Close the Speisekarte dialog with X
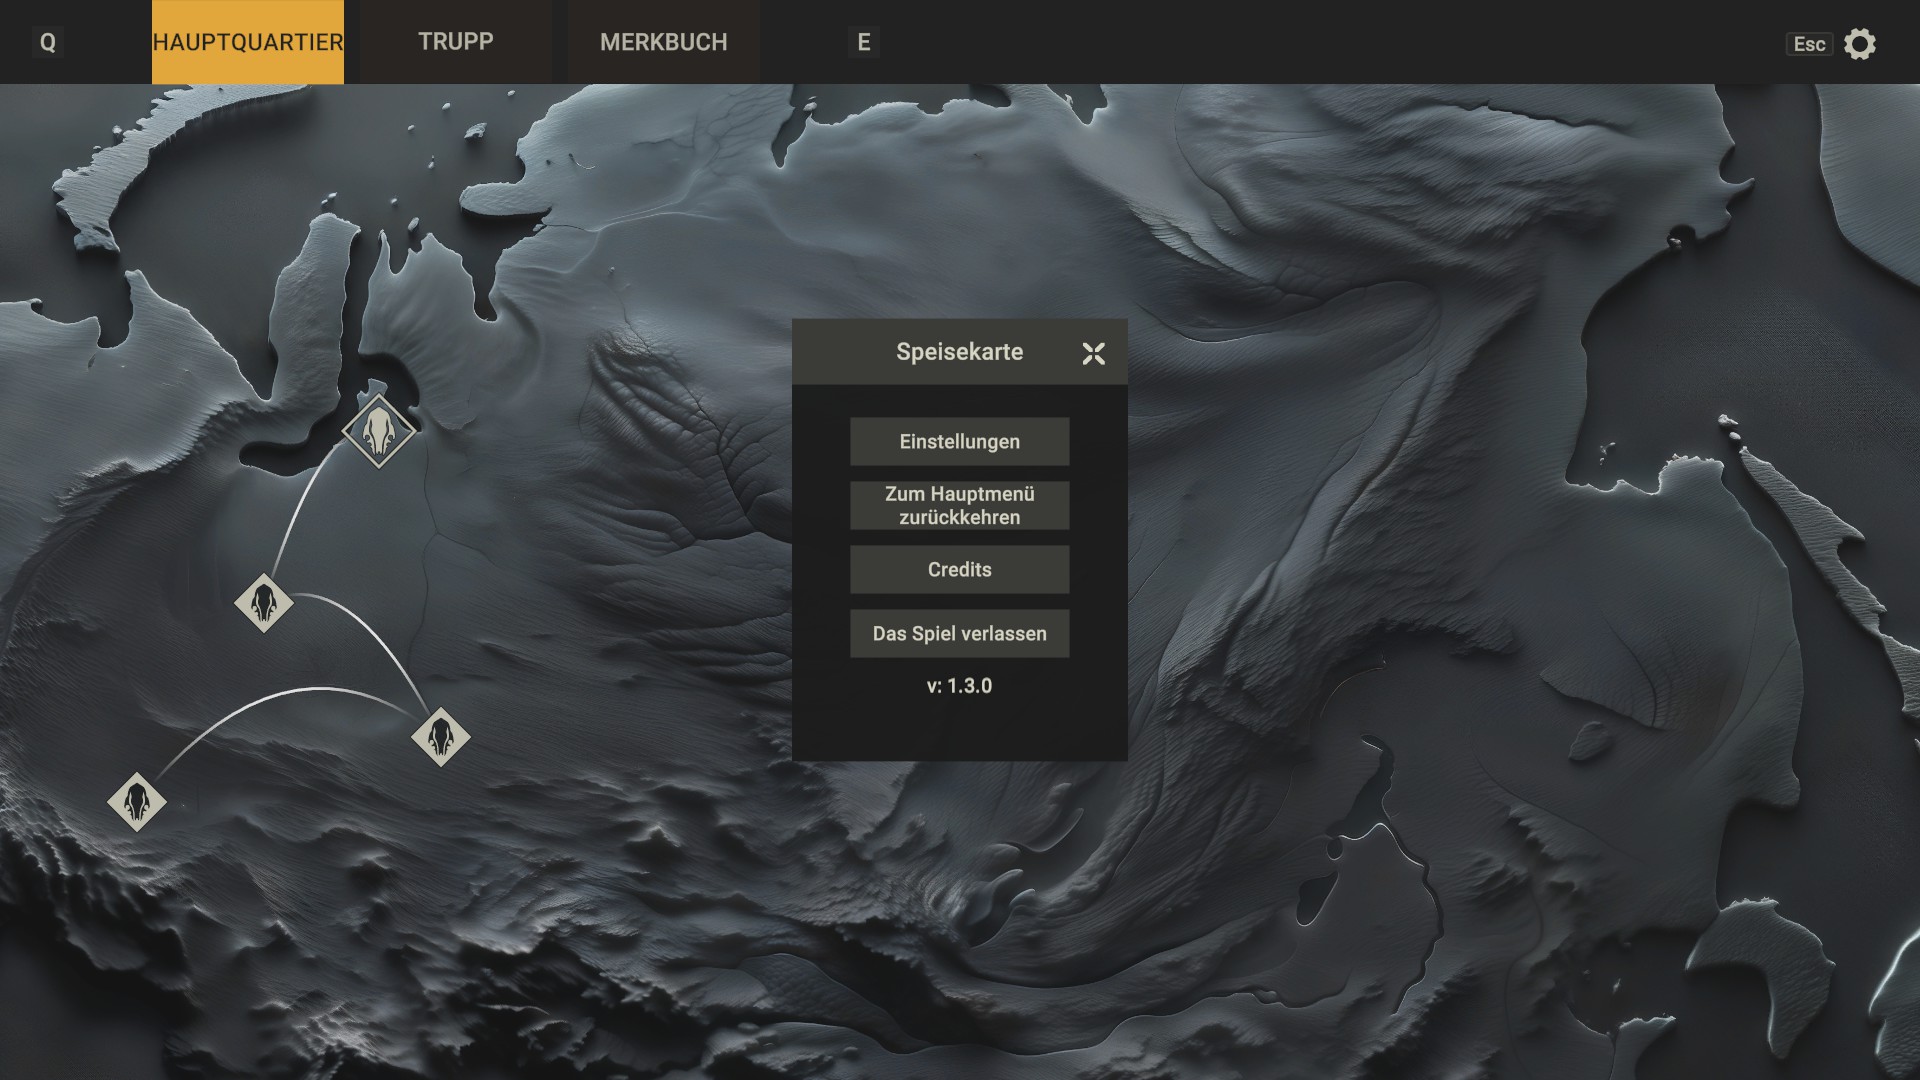 pos(1093,353)
